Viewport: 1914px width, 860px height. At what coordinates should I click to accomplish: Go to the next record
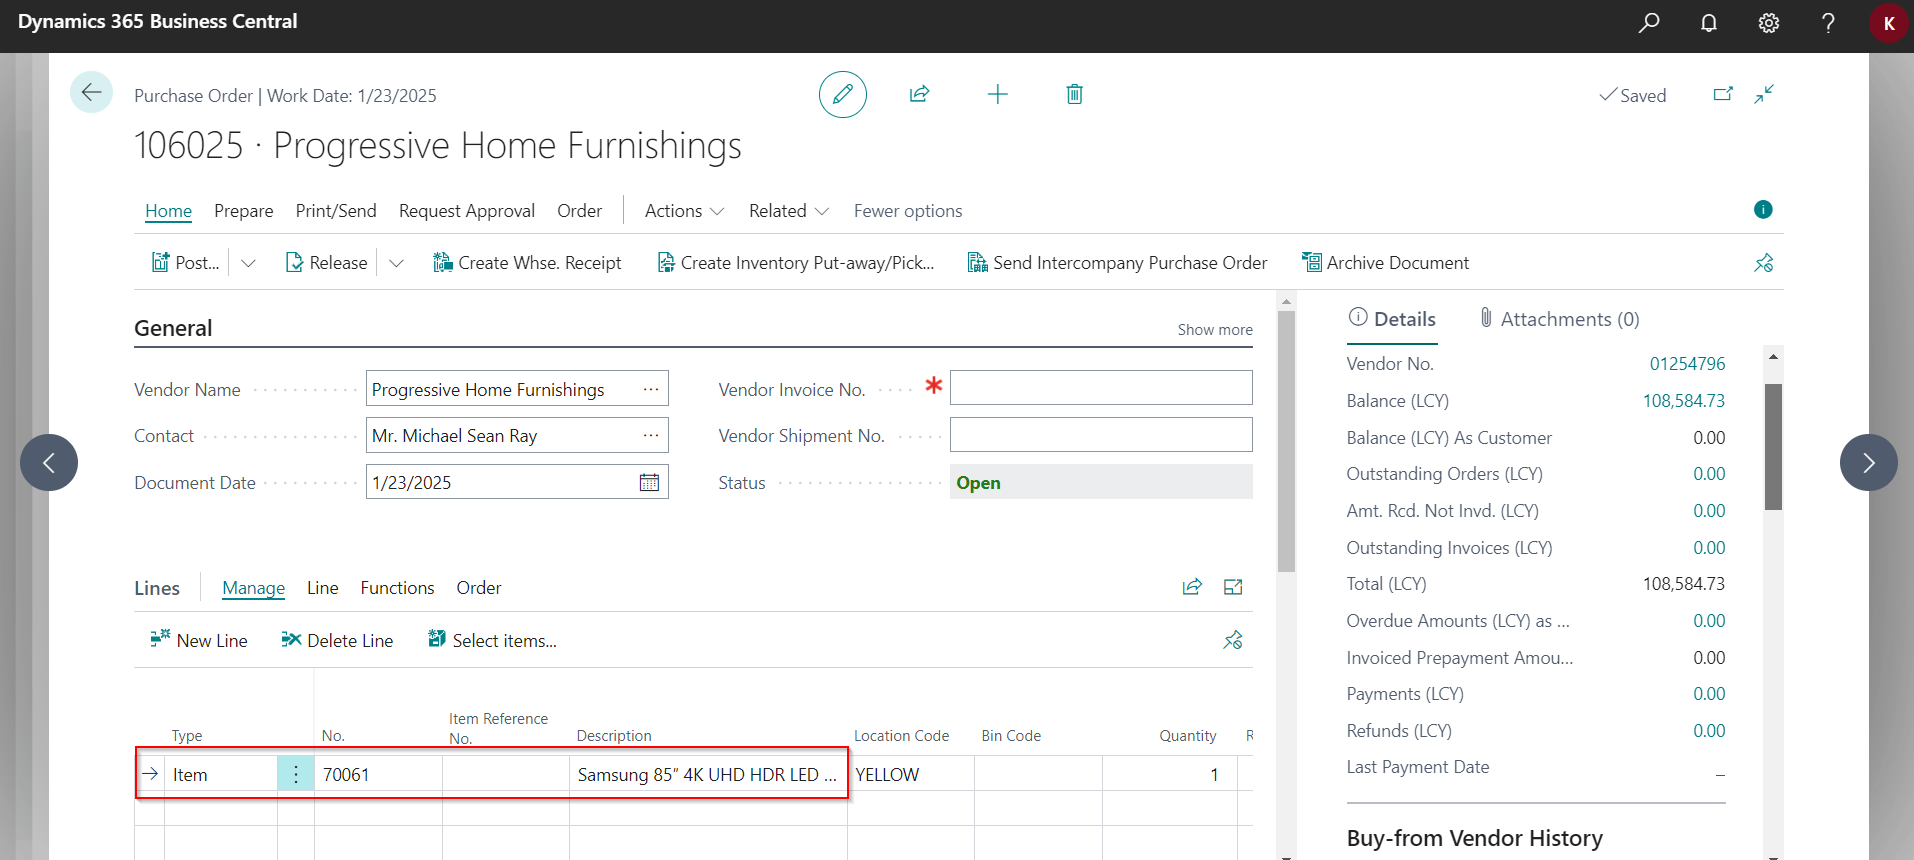(1868, 462)
